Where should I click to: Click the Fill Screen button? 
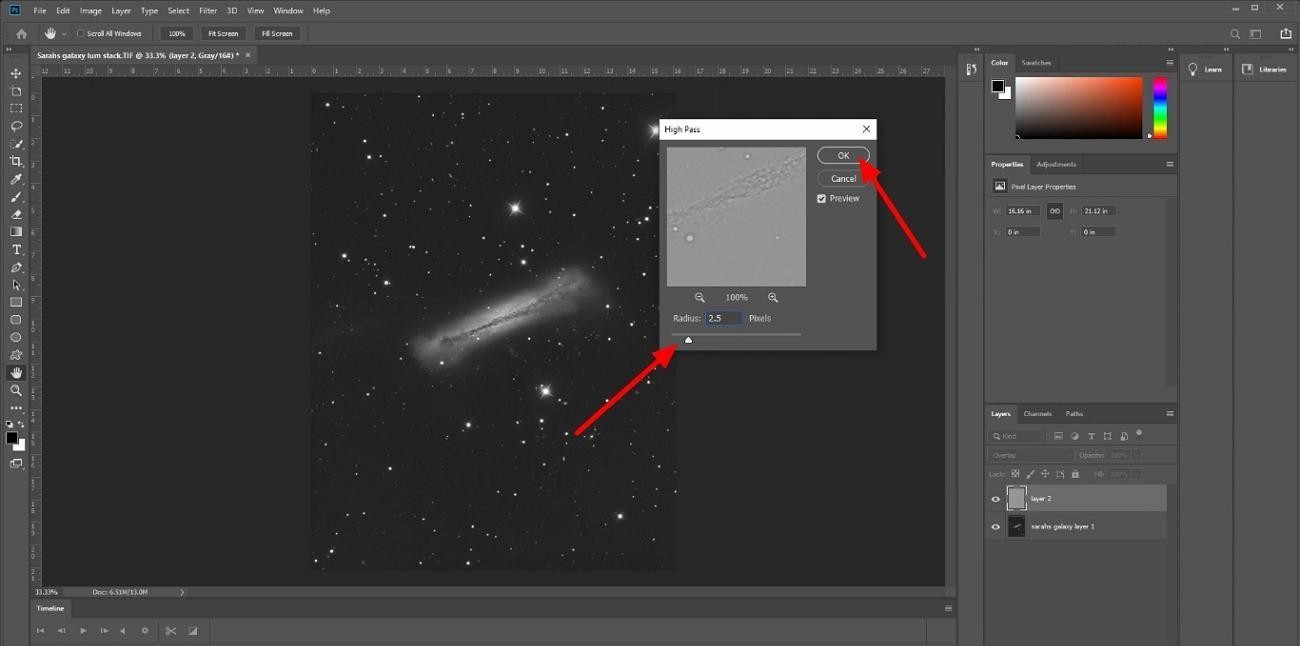coord(277,34)
